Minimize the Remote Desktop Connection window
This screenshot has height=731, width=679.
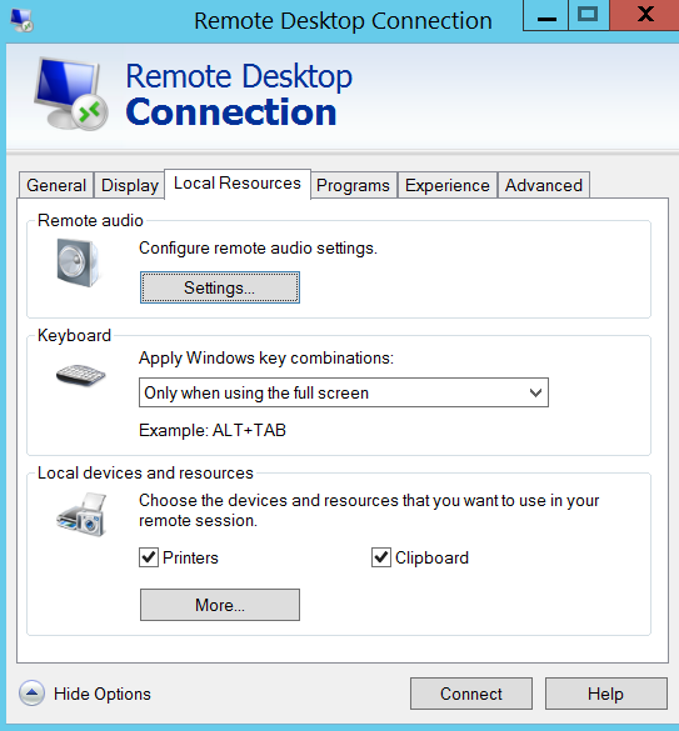tap(546, 15)
